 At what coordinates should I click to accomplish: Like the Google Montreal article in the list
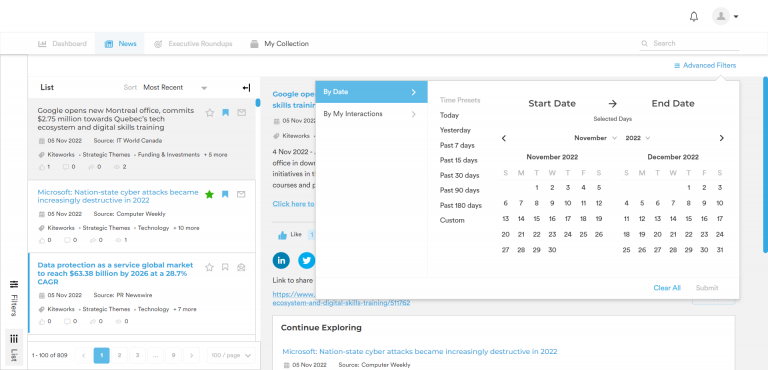pos(41,167)
